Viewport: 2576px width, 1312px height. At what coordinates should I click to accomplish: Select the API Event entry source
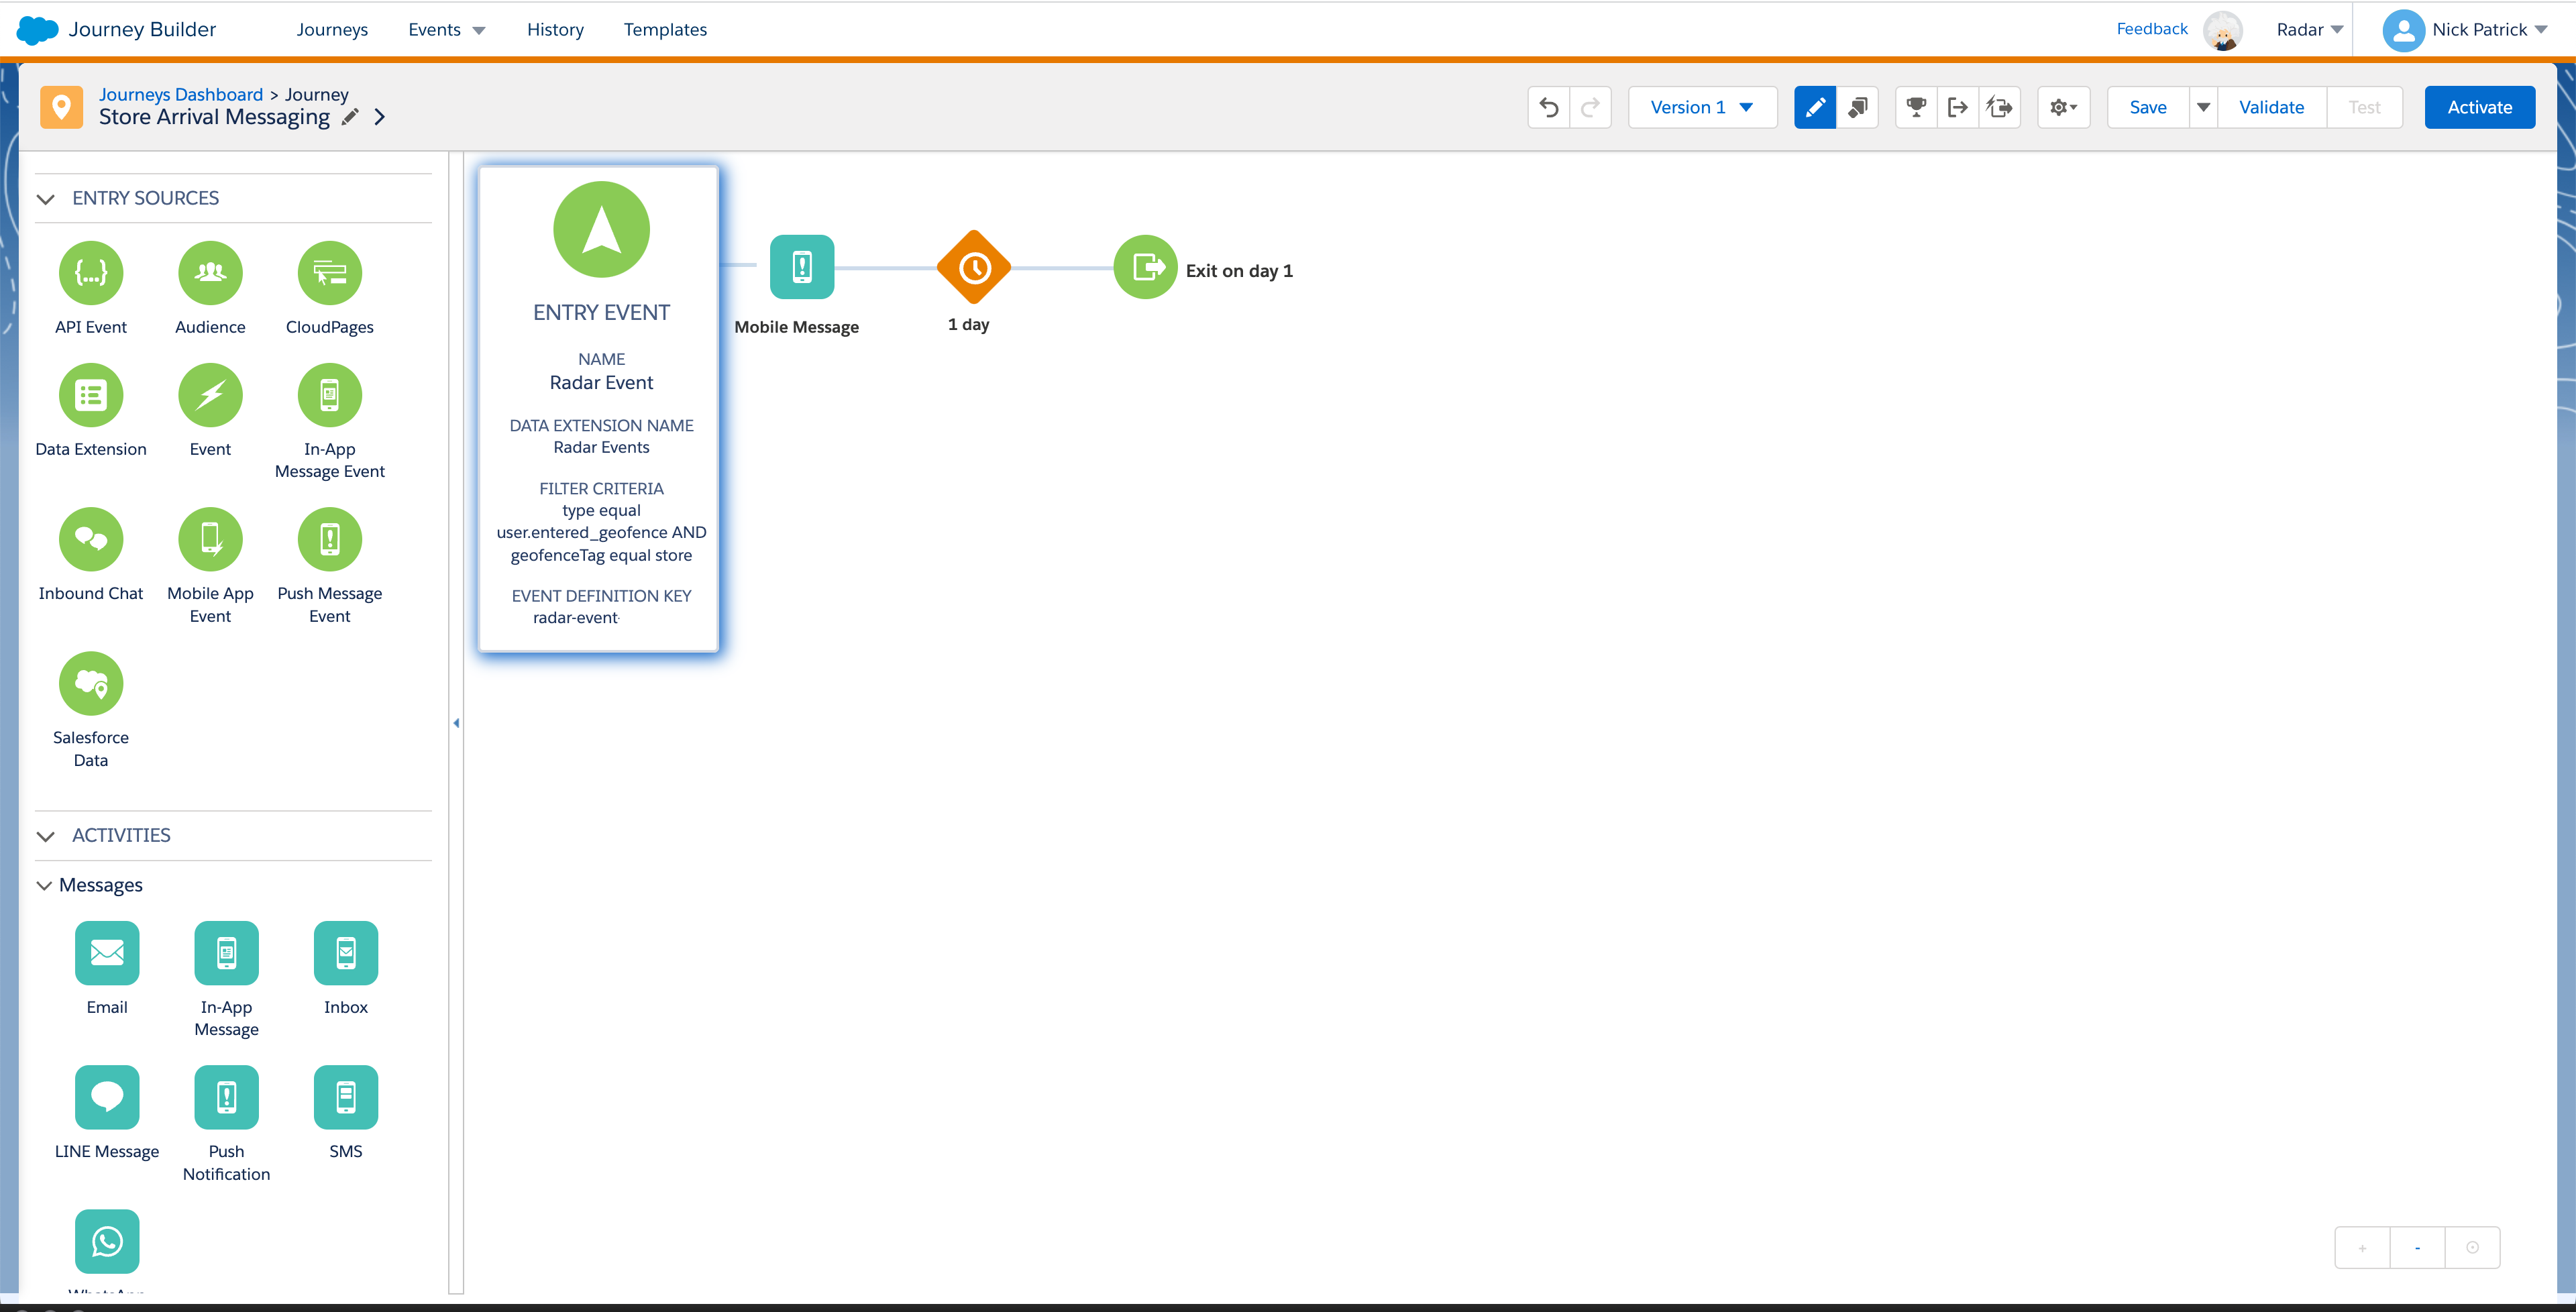[x=90, y=273]
